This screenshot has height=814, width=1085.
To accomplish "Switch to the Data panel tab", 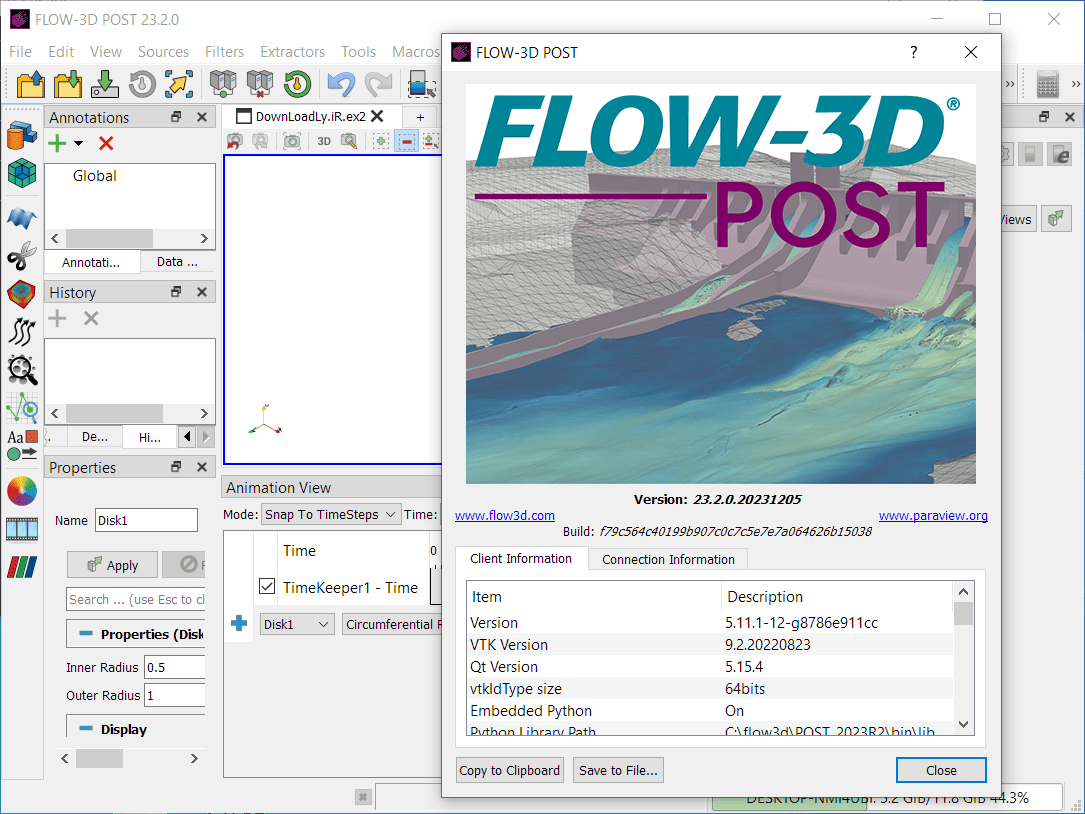I will coord(177,262).
